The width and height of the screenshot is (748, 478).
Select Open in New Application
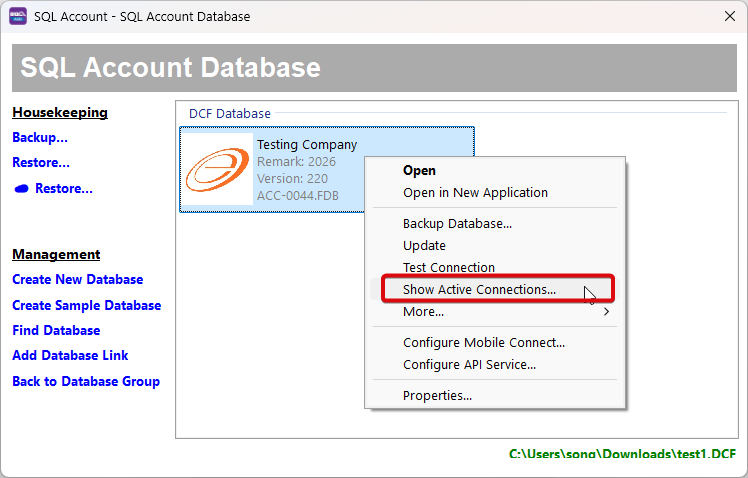[475, 193]
